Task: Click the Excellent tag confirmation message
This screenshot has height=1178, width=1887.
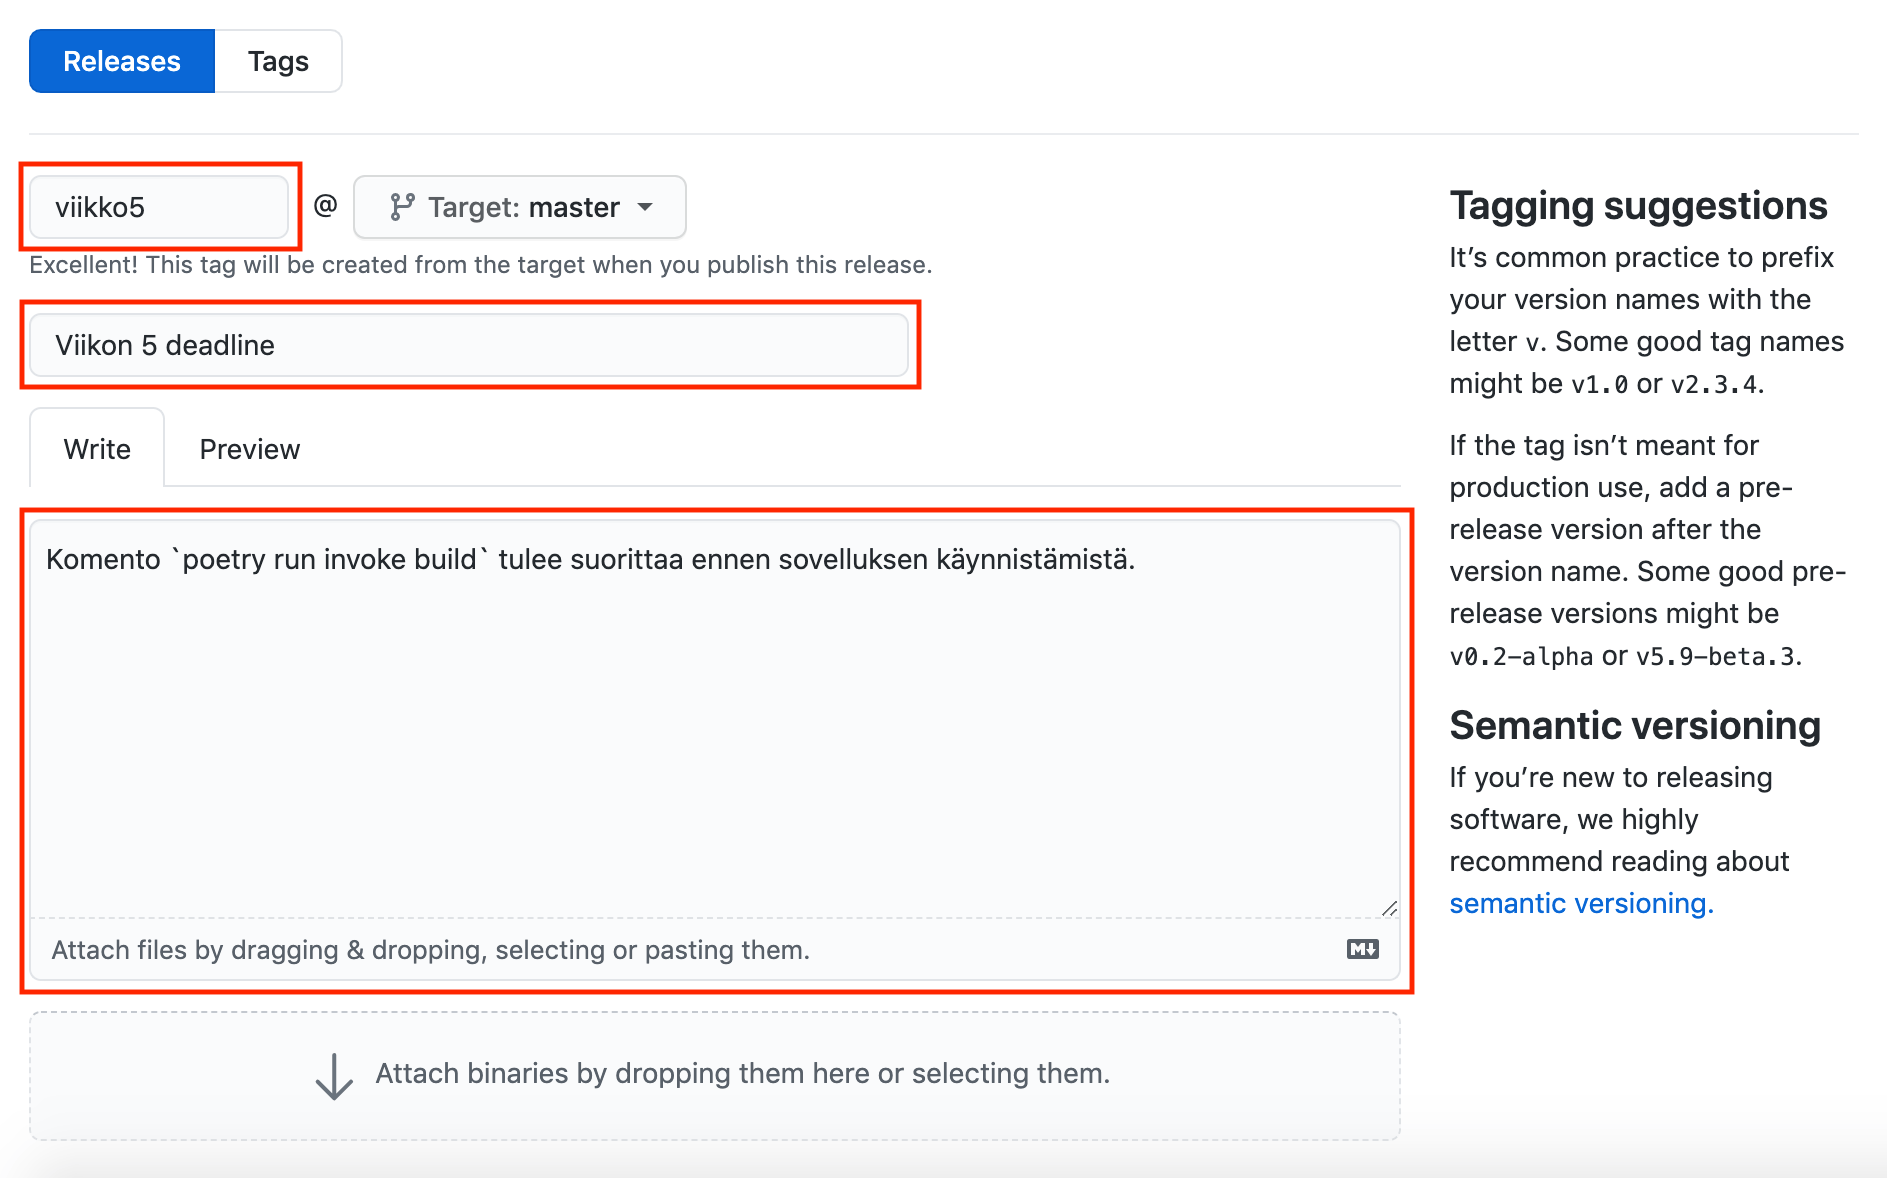Action: click(480, 265)
